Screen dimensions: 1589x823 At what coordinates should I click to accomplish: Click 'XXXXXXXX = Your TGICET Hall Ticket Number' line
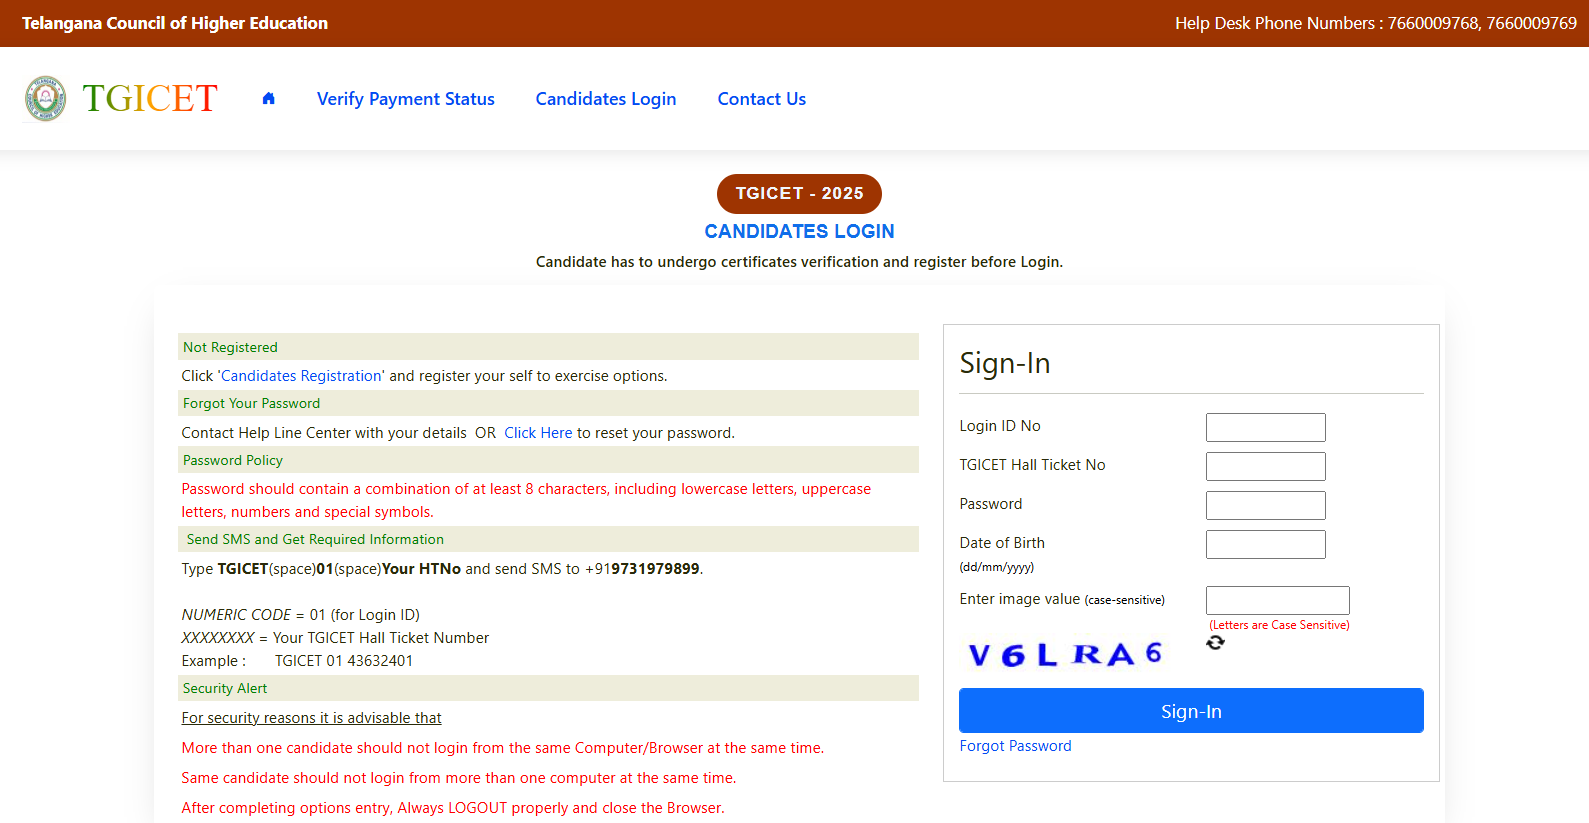coord(335,638)
